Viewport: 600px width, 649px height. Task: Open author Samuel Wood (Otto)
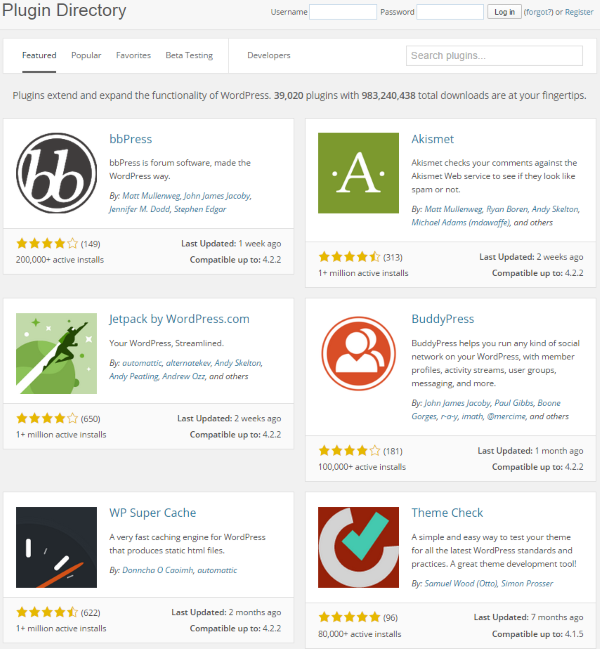pos(461,583)
